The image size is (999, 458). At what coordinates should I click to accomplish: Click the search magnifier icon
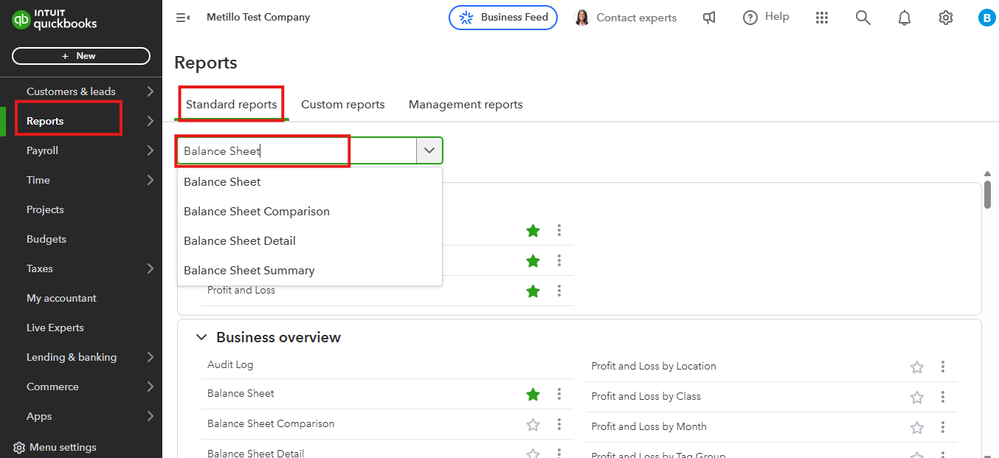(863, 18)
